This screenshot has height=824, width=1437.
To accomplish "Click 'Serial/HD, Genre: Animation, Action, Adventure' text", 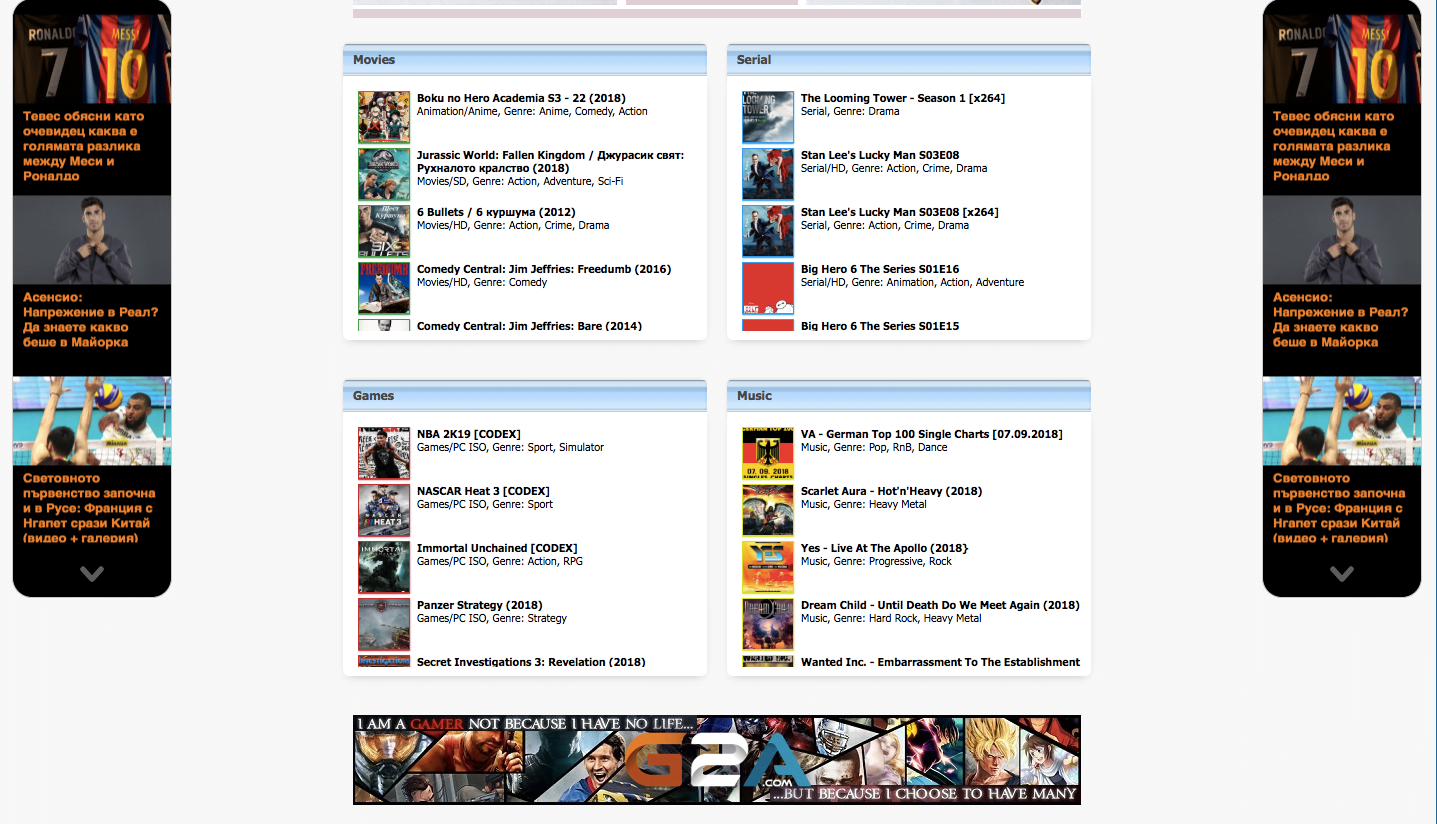I will pos(912,282).
